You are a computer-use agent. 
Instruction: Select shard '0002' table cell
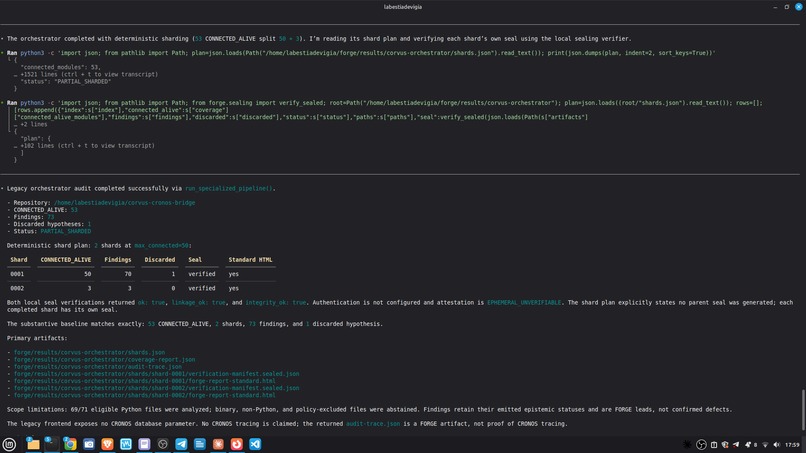pos(17,289)
